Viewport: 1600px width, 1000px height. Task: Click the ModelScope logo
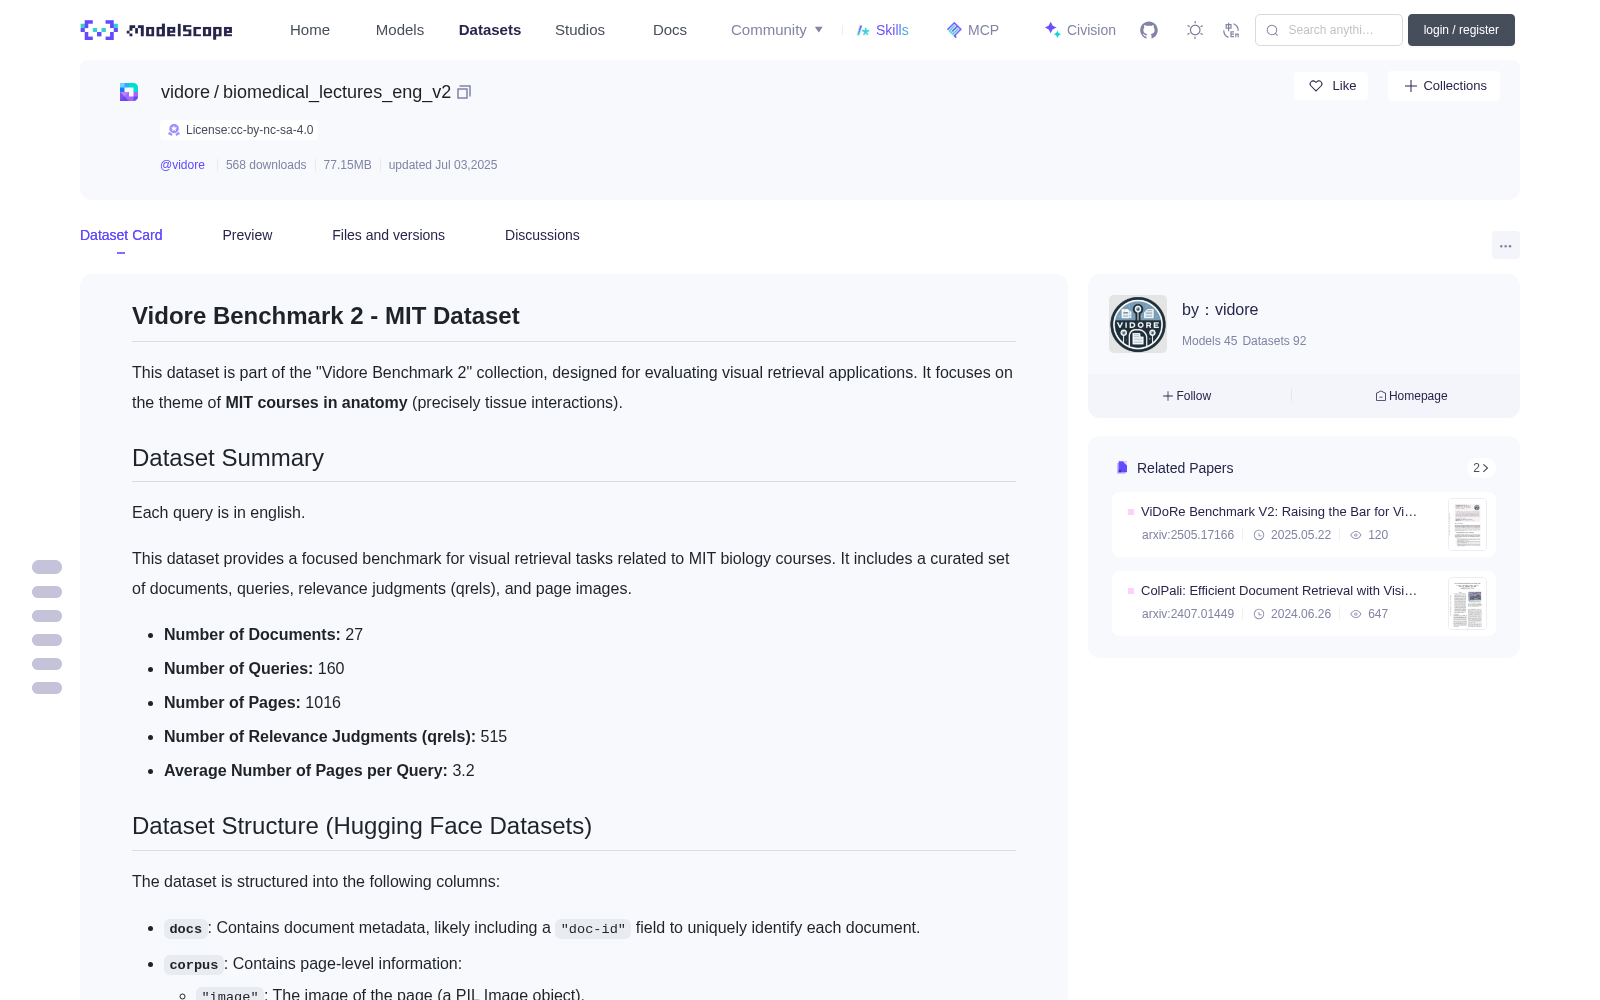(157, 30)
